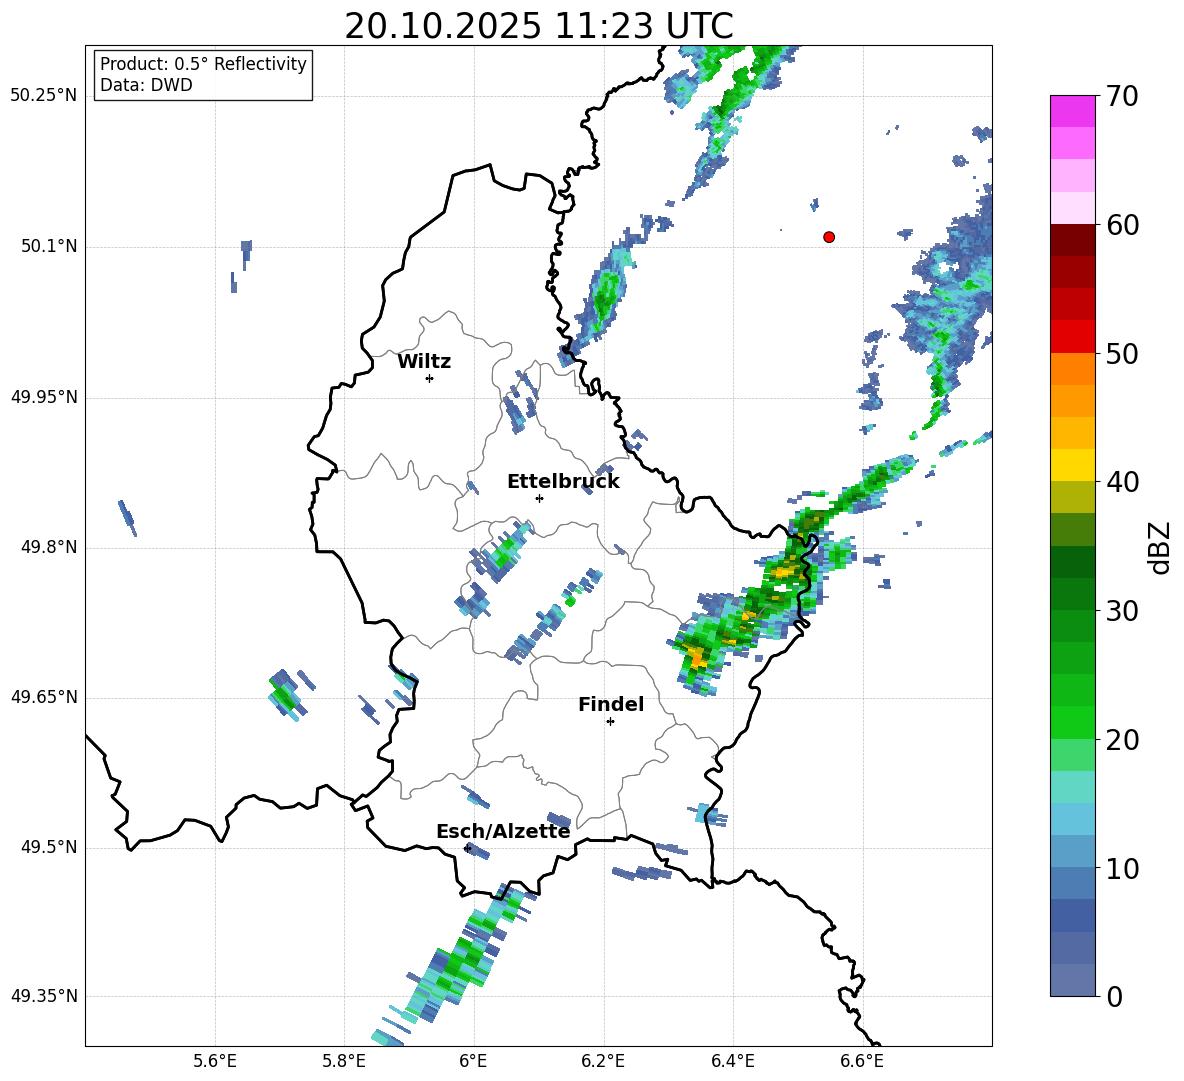Pick the magenta swatch at top of color bar
Viewport: 1184px width, 1081px height.
click(1072, 112)
